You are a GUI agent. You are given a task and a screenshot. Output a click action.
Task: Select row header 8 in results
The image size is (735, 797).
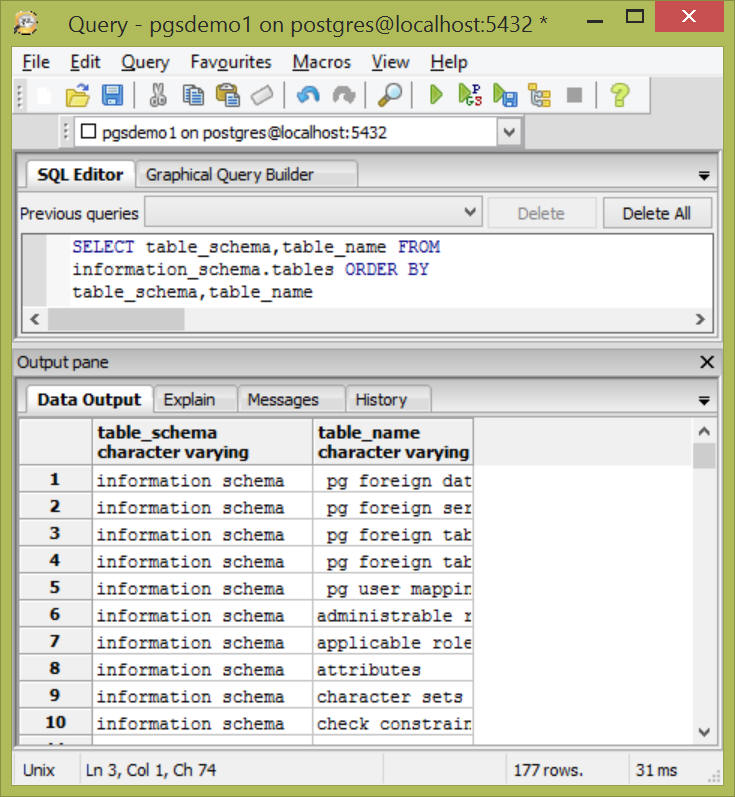click(55, 668)
